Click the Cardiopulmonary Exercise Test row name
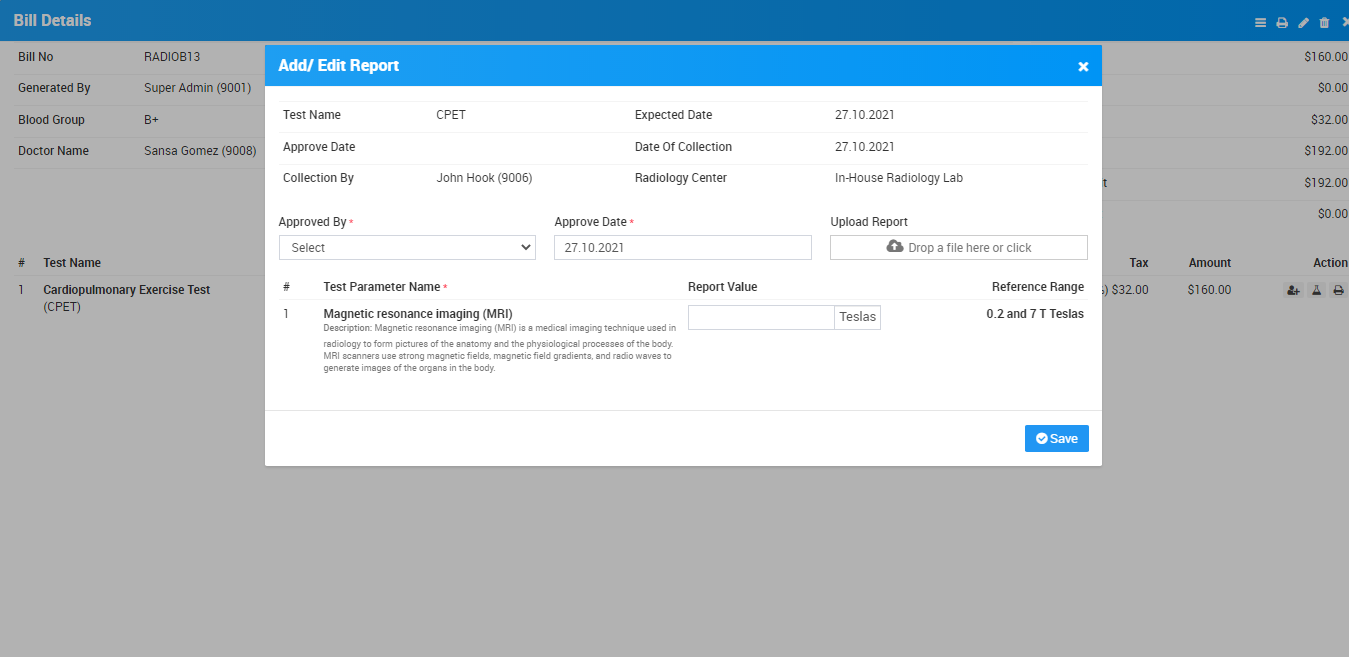The image size is (1349, 657). (x=126, y=290)
